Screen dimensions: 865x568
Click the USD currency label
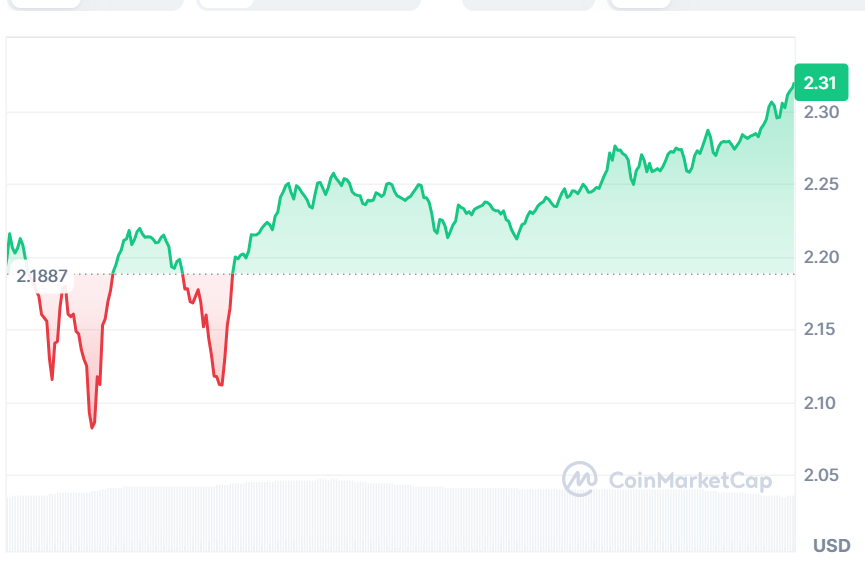pyautogui.click(x=831, y=546)
